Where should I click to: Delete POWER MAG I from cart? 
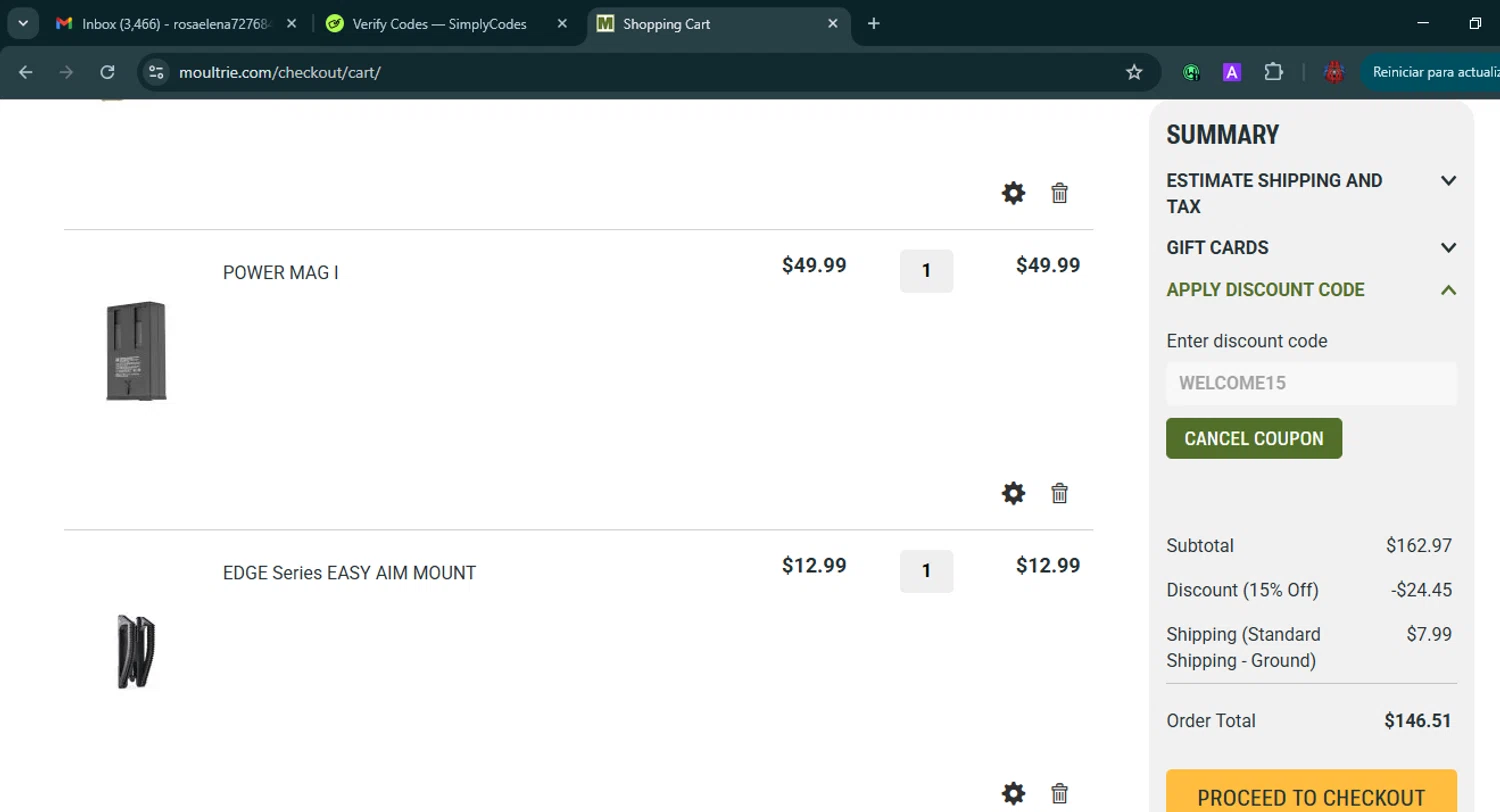tap(1060, 493)
